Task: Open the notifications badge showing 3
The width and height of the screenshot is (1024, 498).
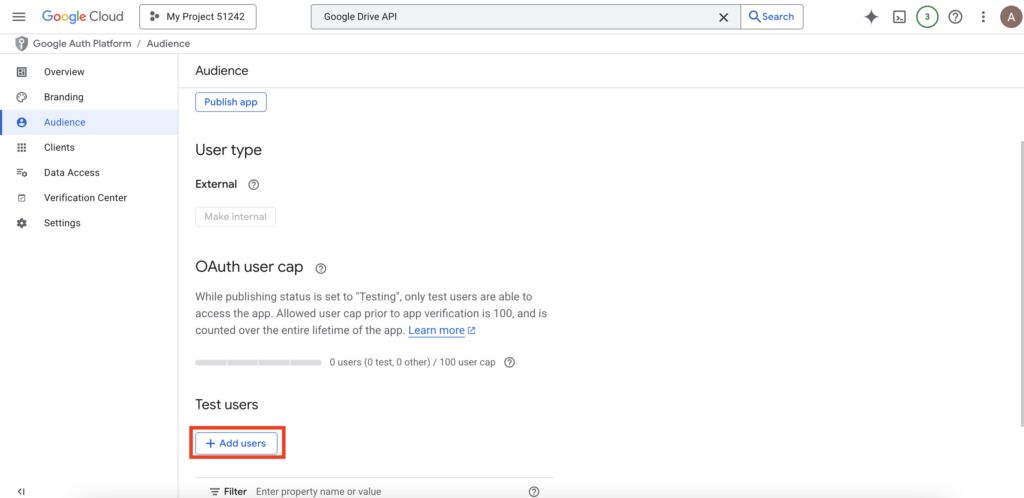Action: [x=927, y=17]
